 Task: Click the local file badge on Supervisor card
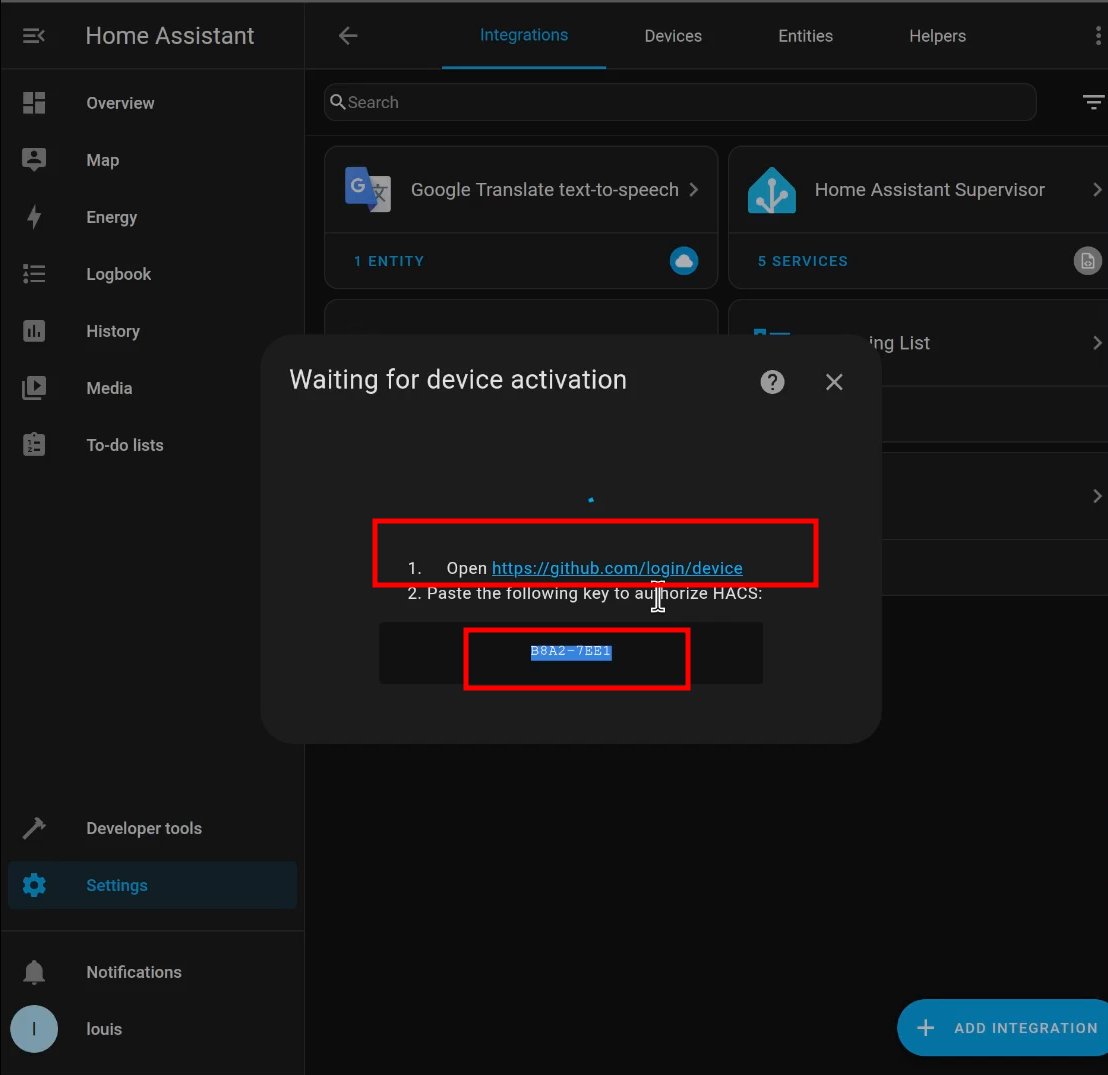click(x=1088, y=261)
